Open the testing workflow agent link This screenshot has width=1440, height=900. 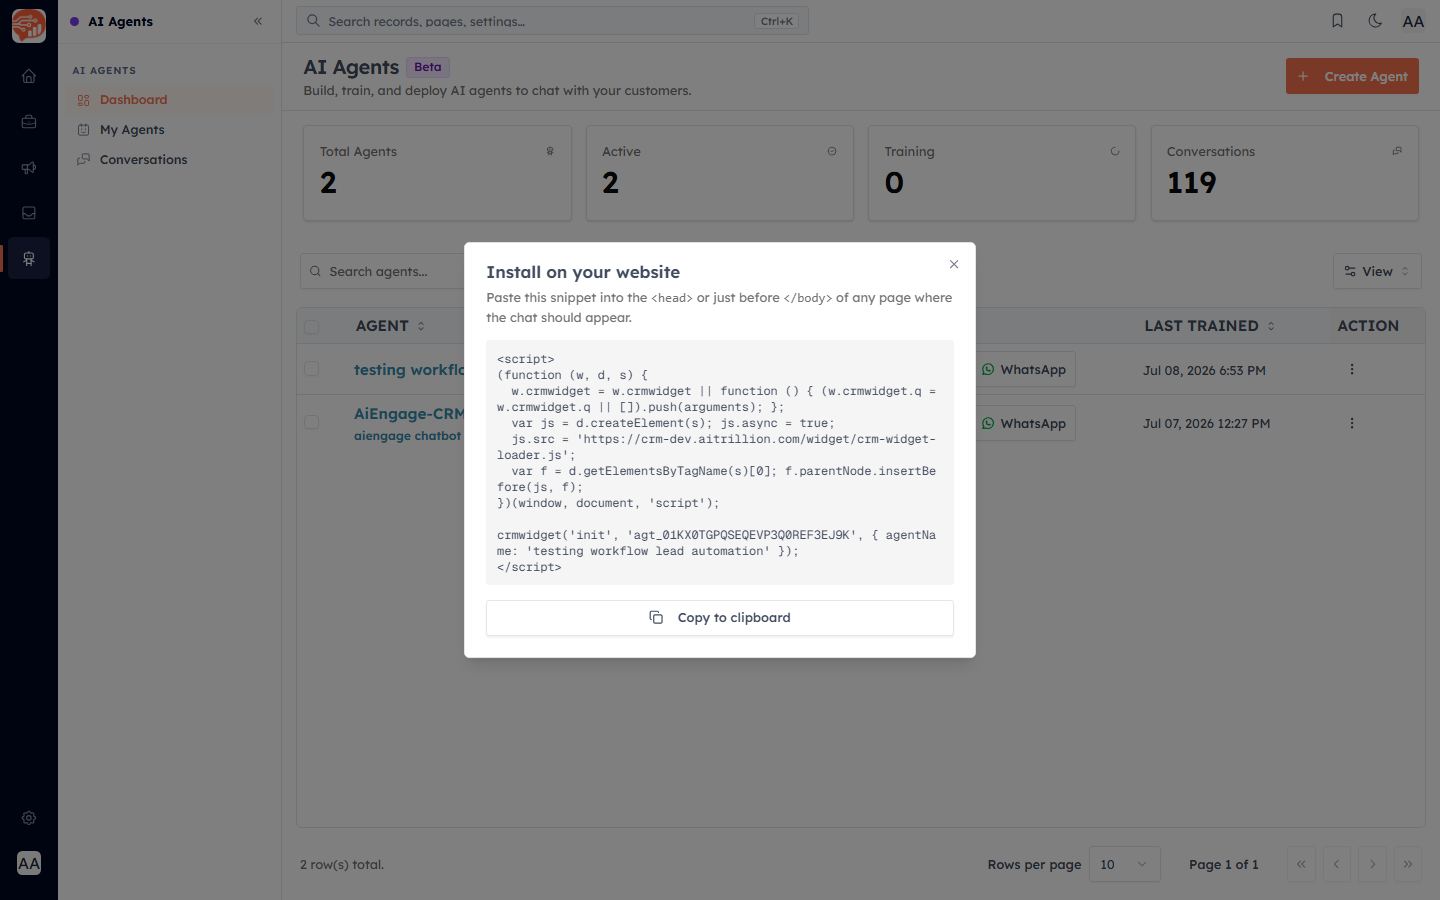(x=409, y=370)
